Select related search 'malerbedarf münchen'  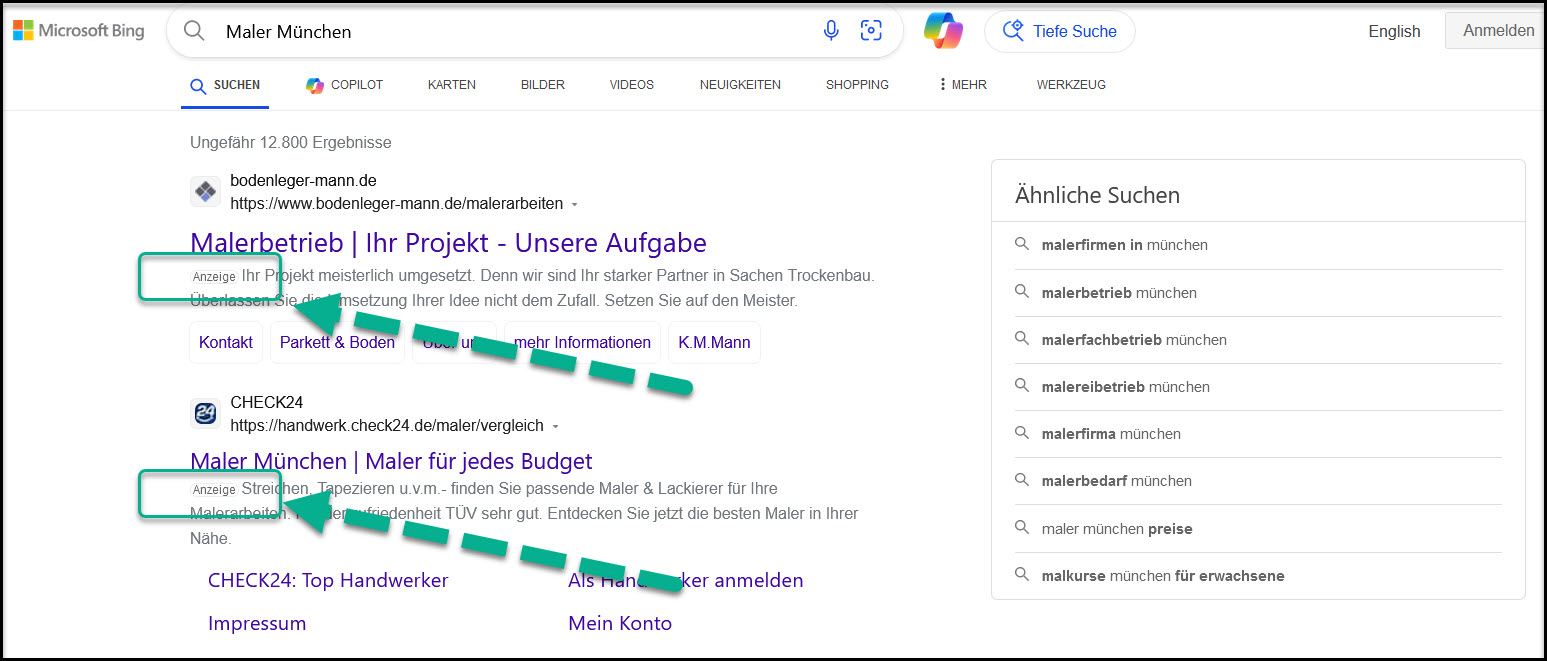(1116, 481)
